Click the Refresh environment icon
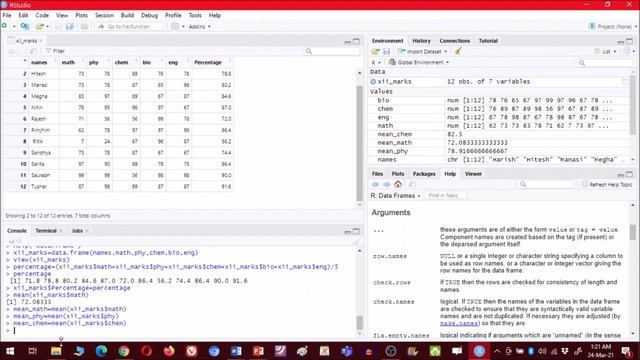 pyautogui.click(x=627, y=51)
